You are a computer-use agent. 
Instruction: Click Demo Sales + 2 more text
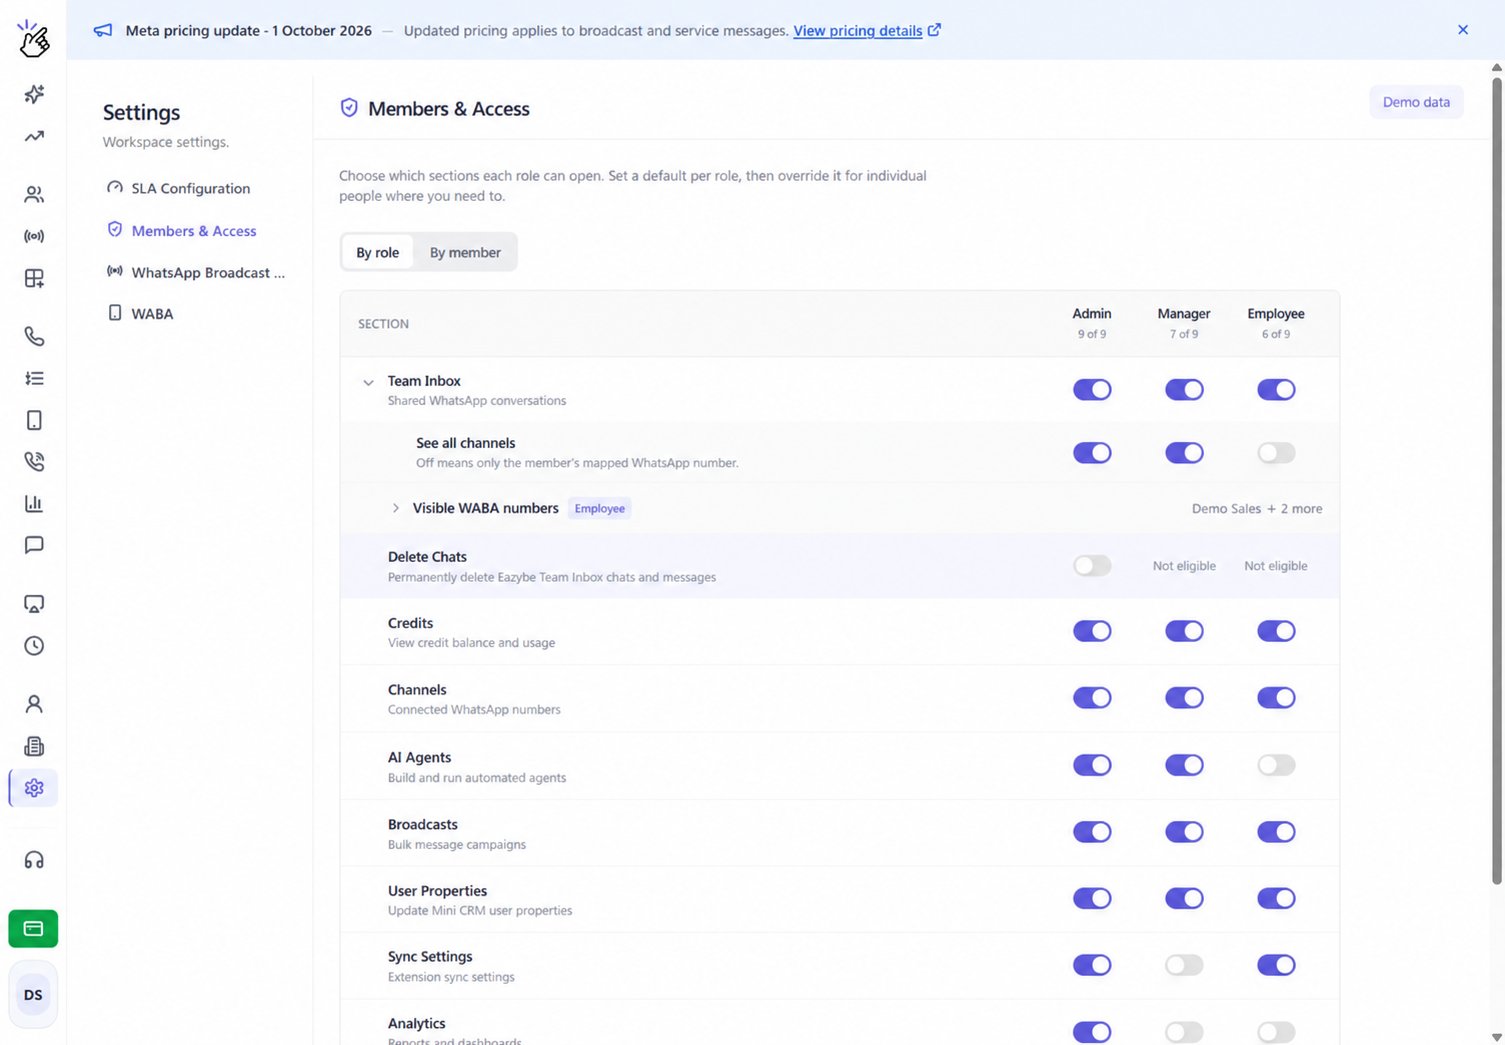point(1257,509)
